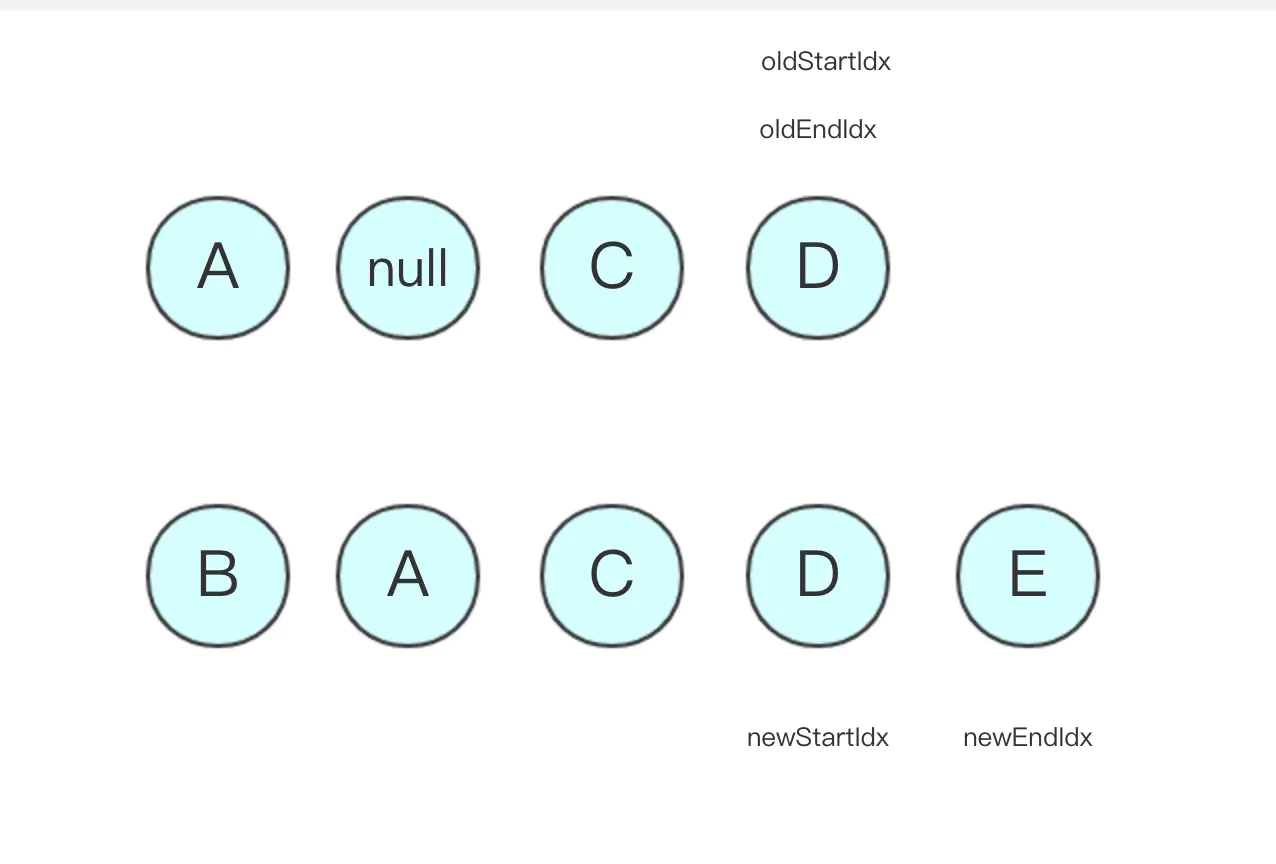Select the A circle in the bottom row

point(408,576)
